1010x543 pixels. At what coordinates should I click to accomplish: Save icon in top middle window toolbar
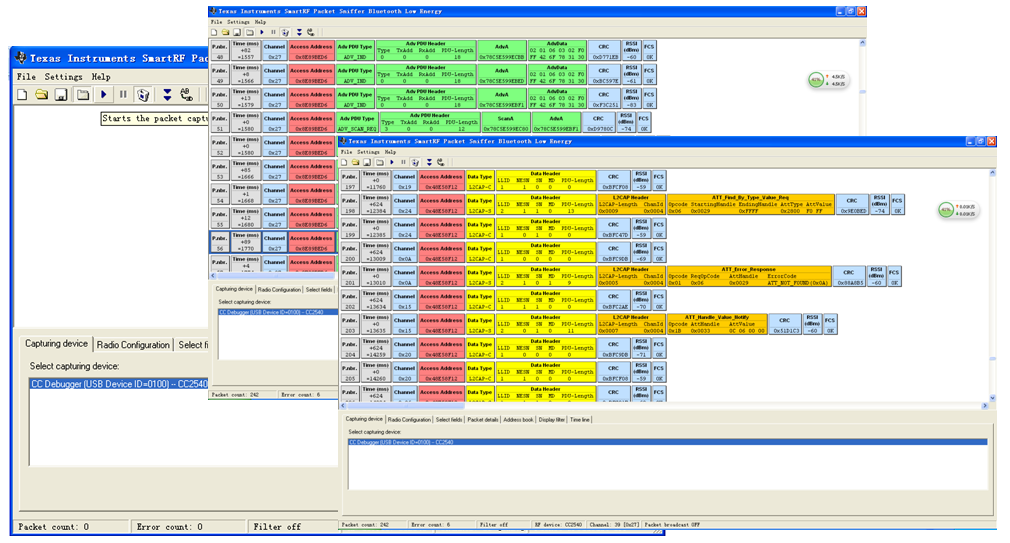point(237,32)
